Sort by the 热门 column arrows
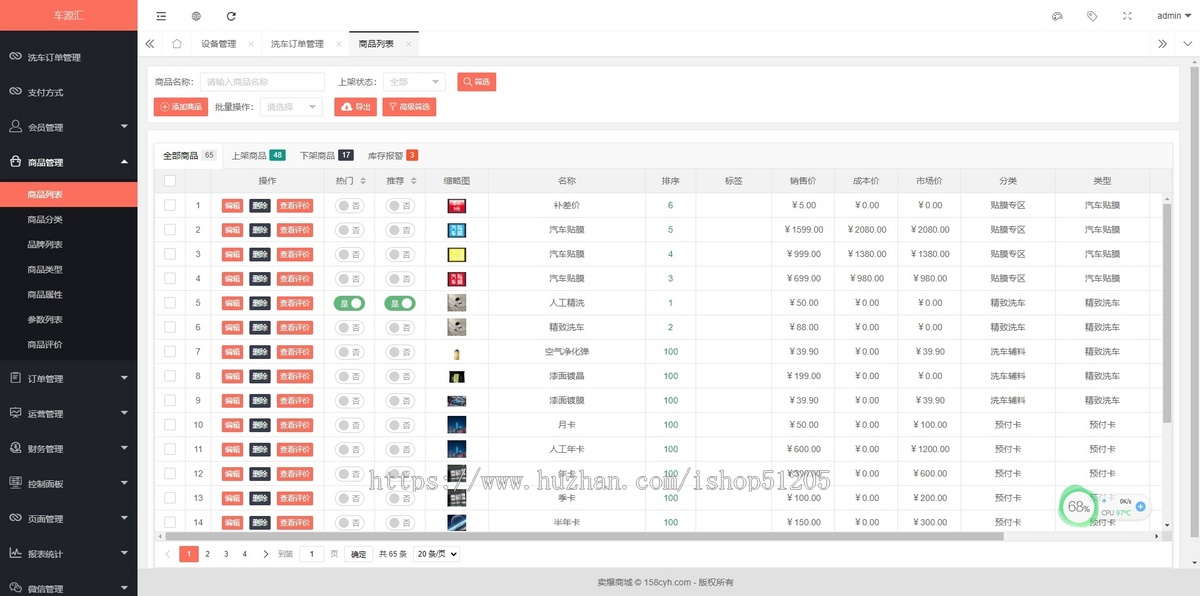This screenshot has height=596, width=1200. click(364, 181)
